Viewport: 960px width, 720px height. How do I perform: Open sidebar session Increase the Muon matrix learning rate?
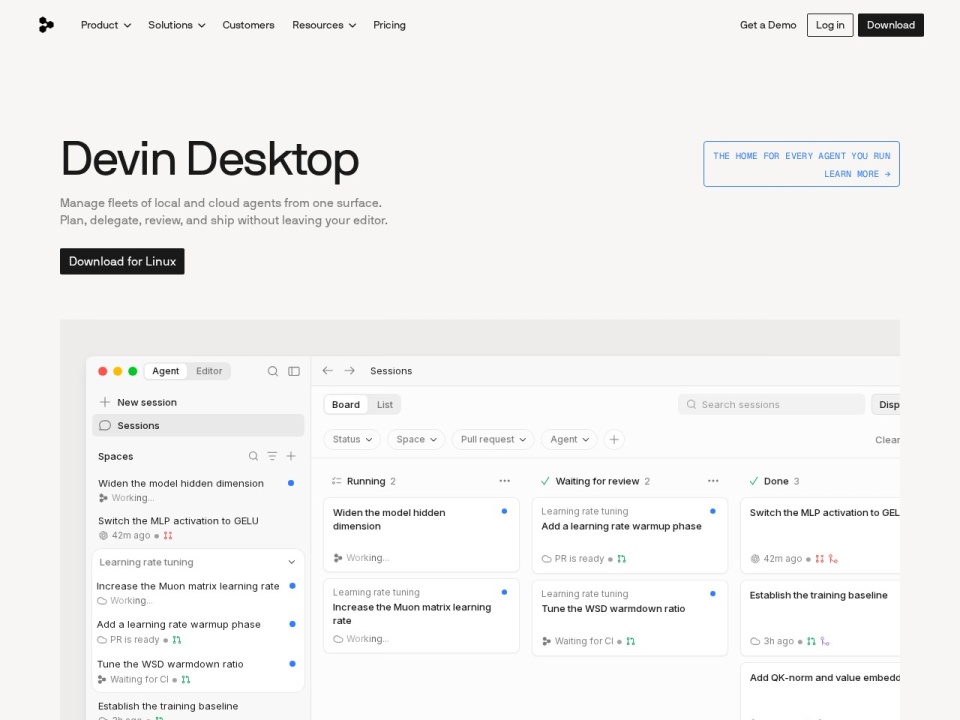198,593
